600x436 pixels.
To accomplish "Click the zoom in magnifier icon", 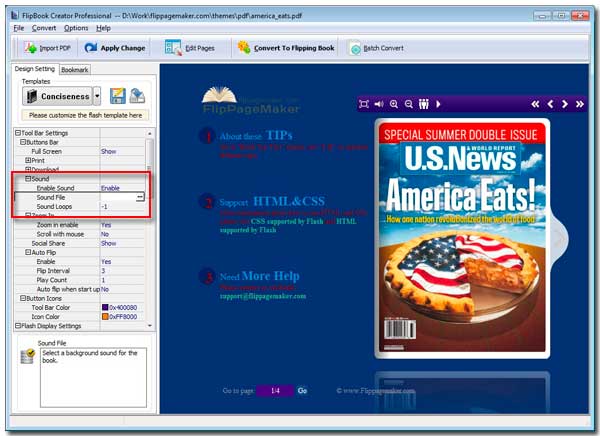I will pos(394,104).
